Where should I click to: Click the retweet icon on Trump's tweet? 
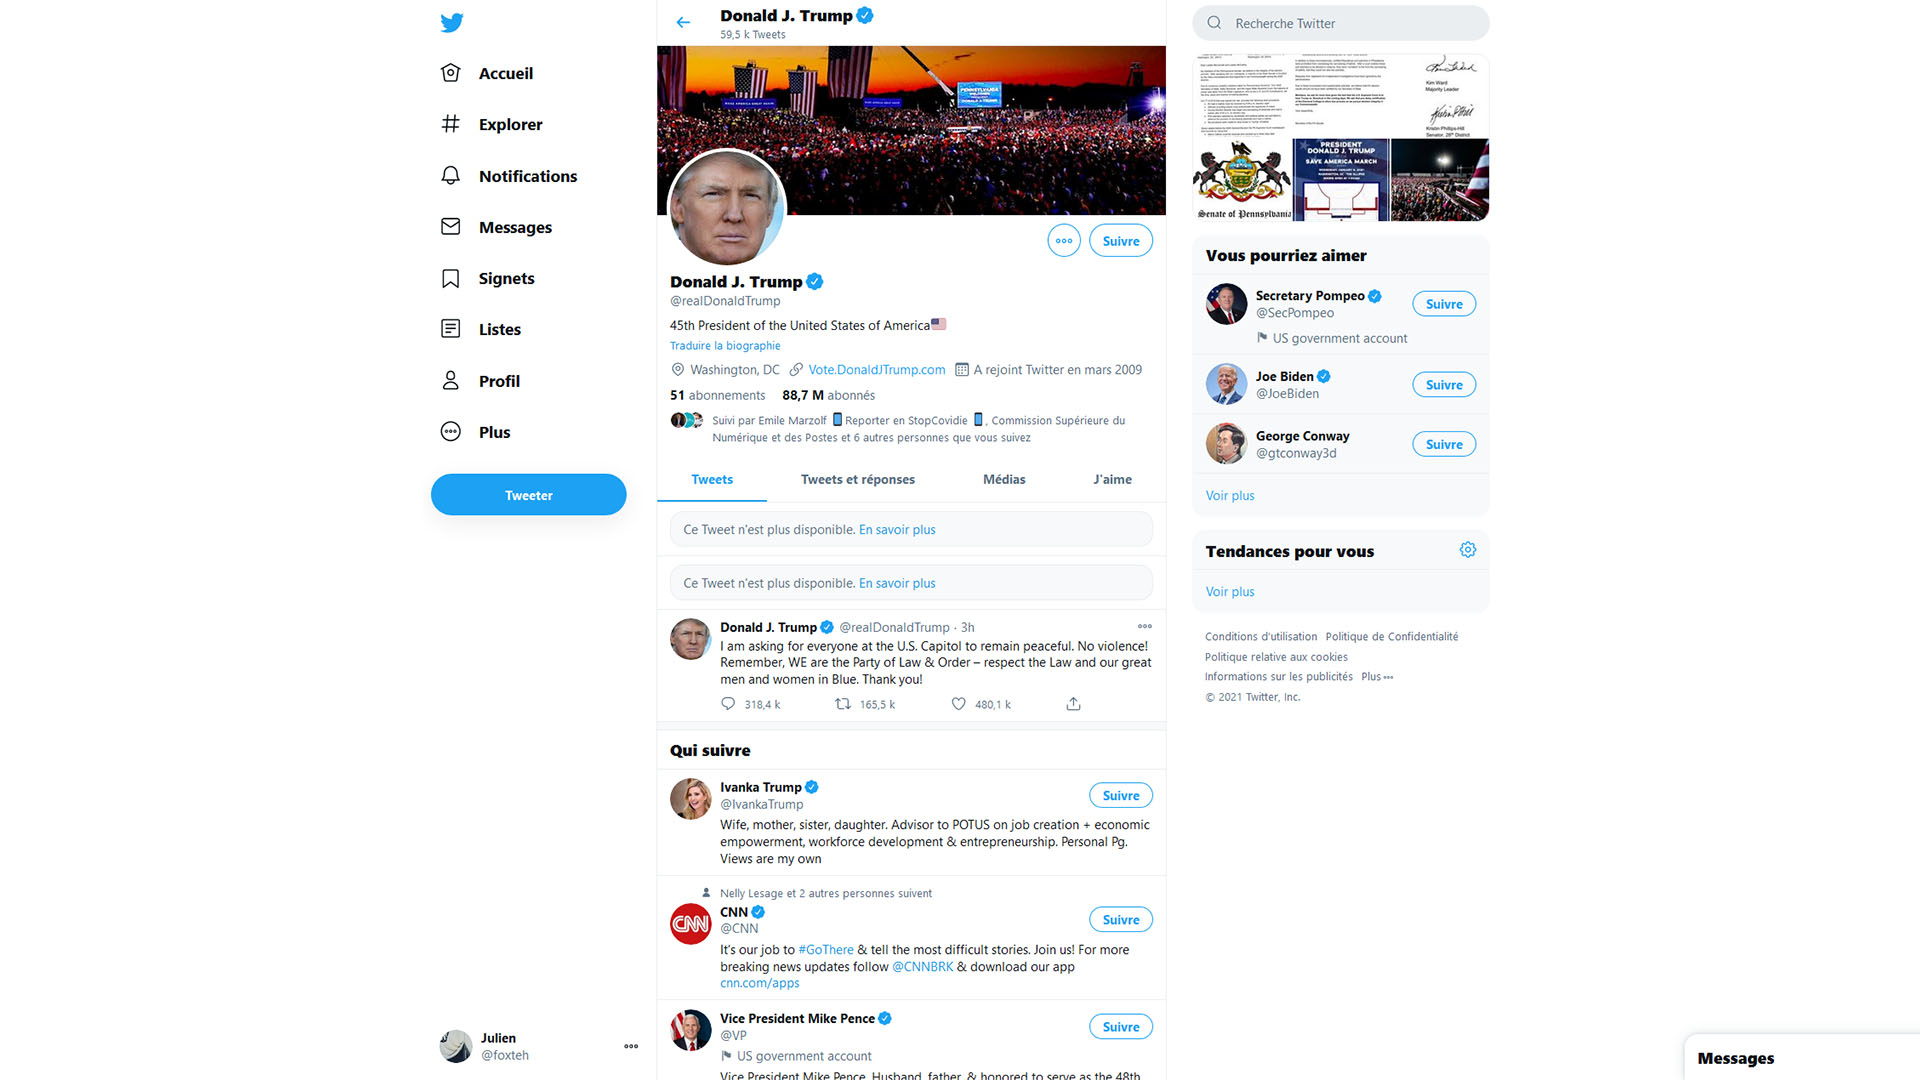click(x=843, y=704)
